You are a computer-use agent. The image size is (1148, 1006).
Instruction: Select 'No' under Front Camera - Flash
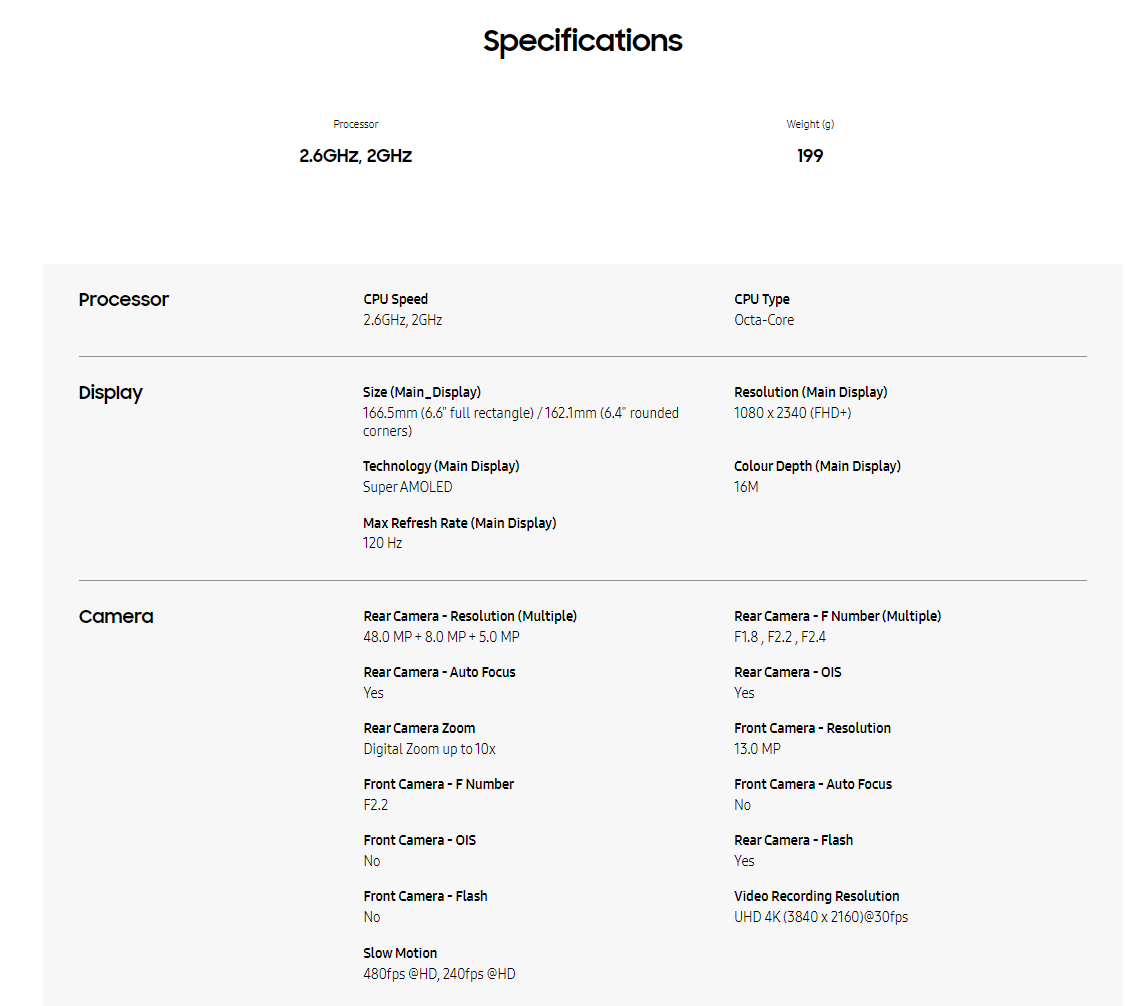(372, 917)
